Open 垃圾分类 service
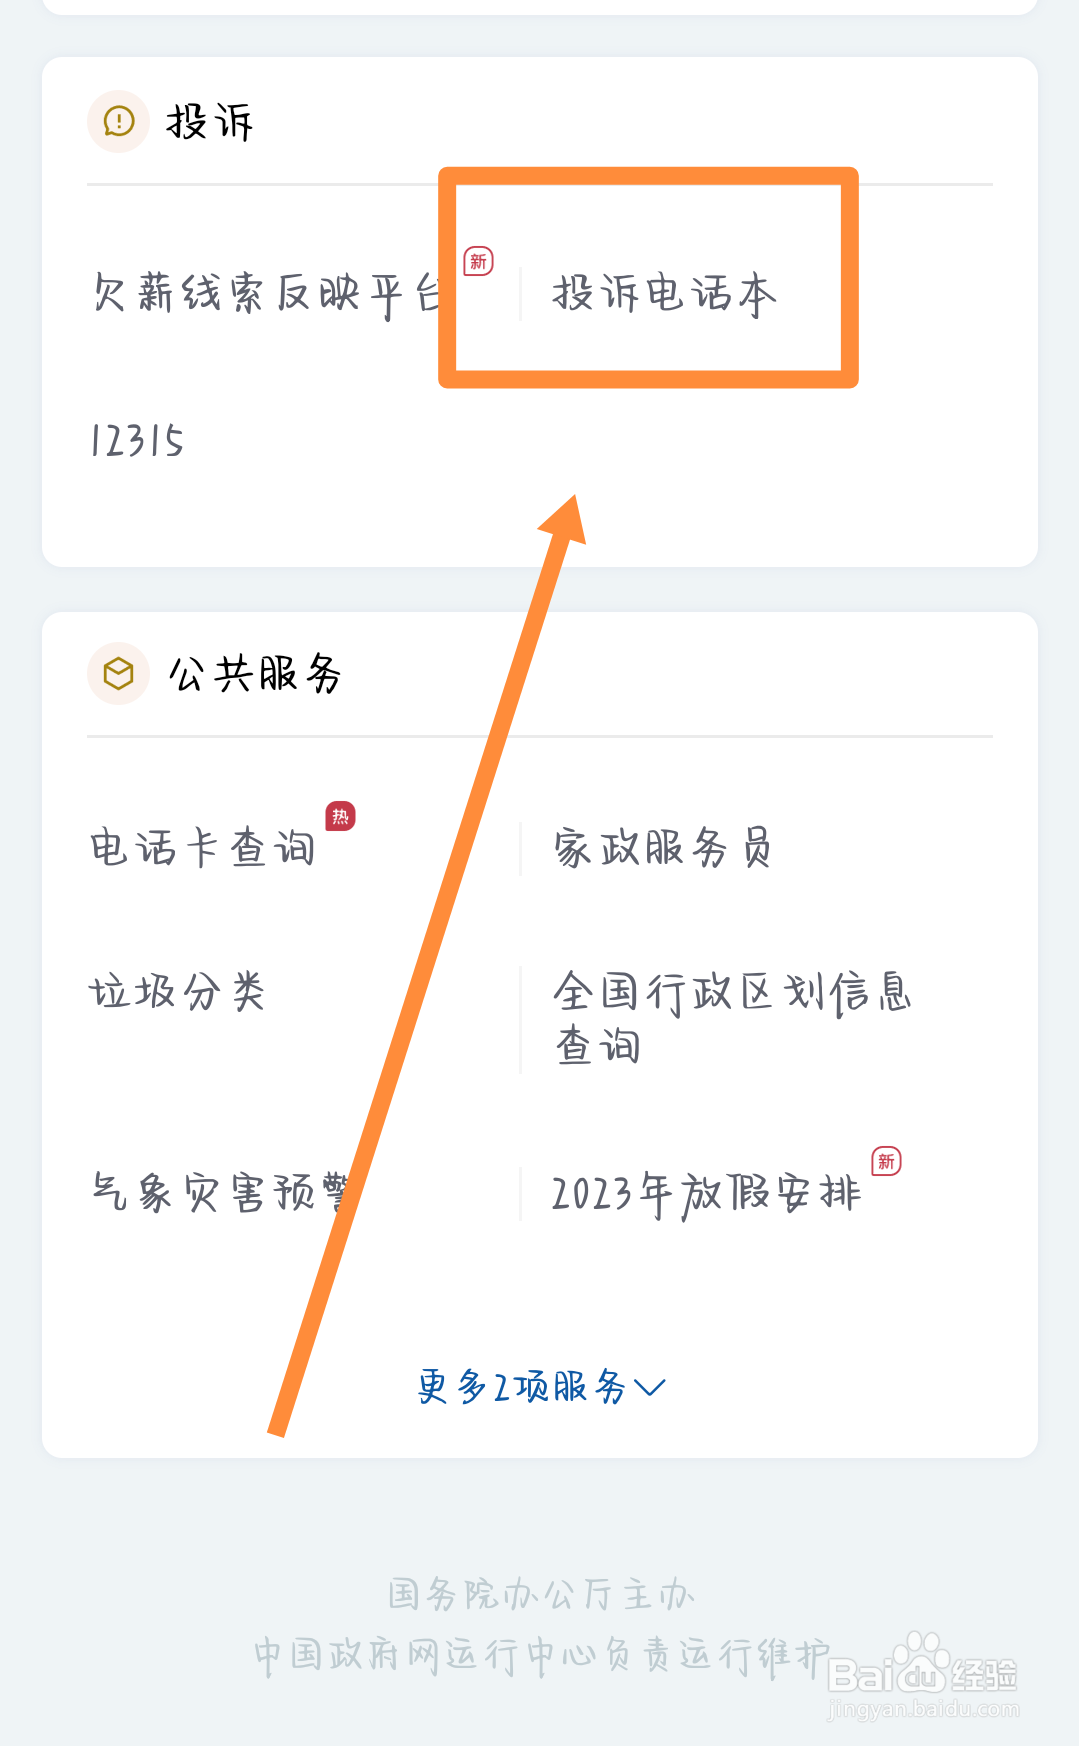The image size is (1079, 1746). click(178, 992)
